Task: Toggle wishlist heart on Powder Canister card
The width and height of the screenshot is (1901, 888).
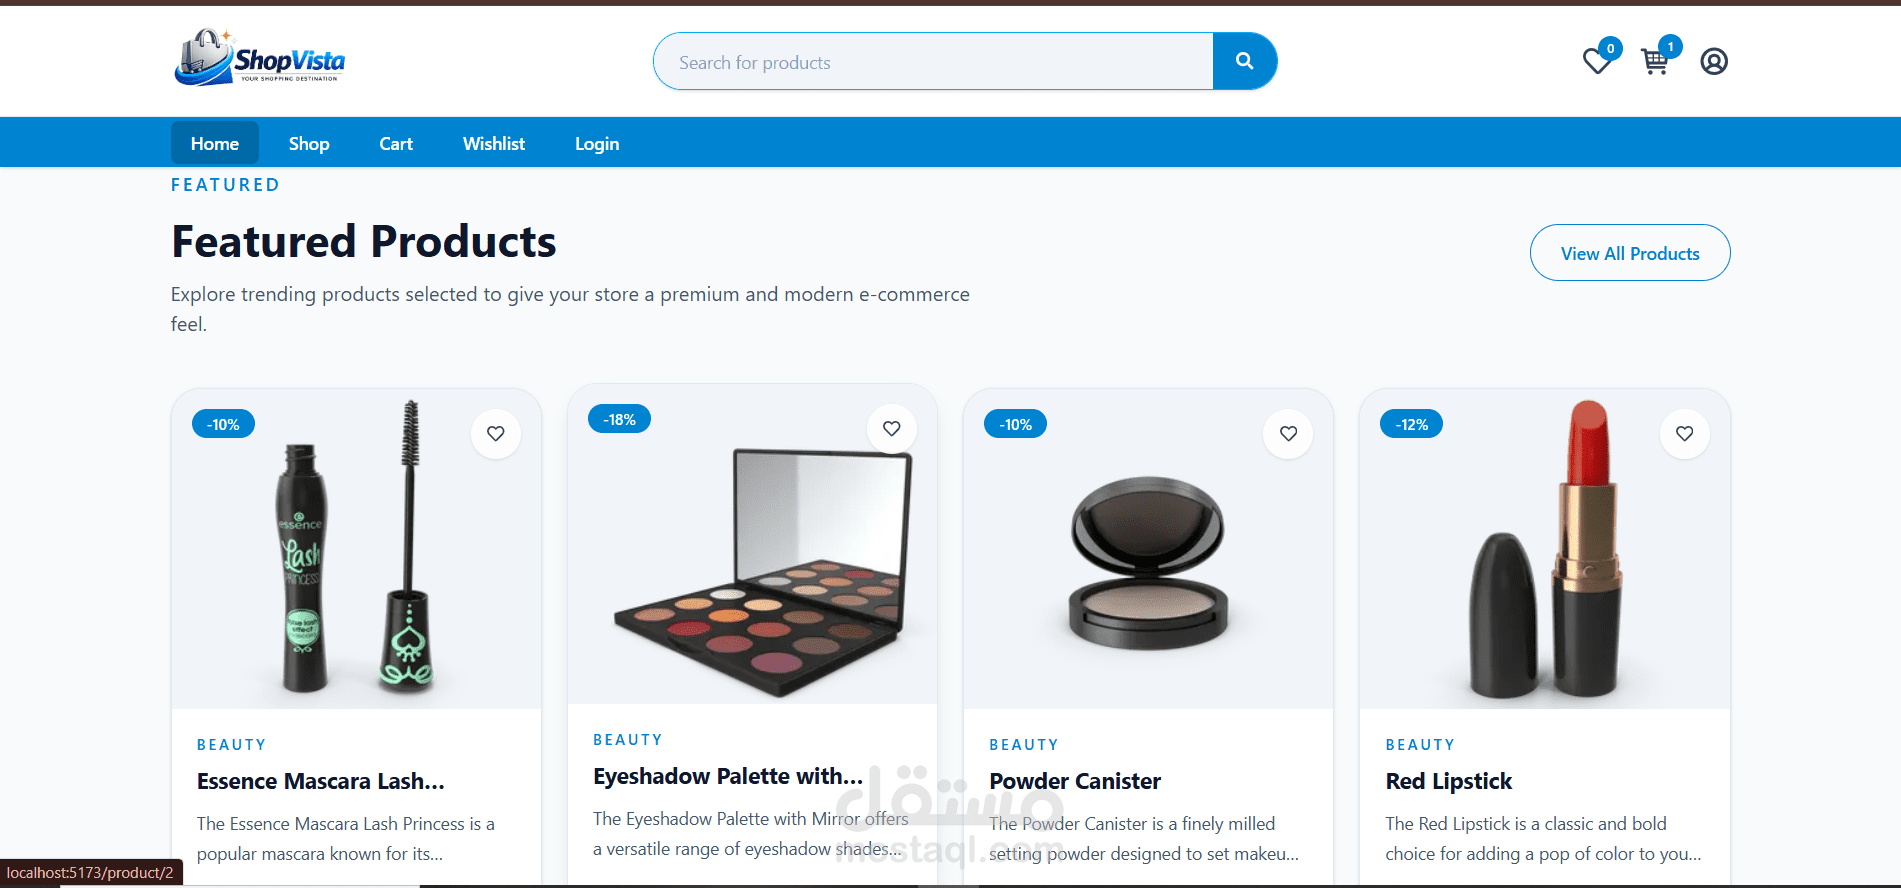Action: pos(1288,433)
